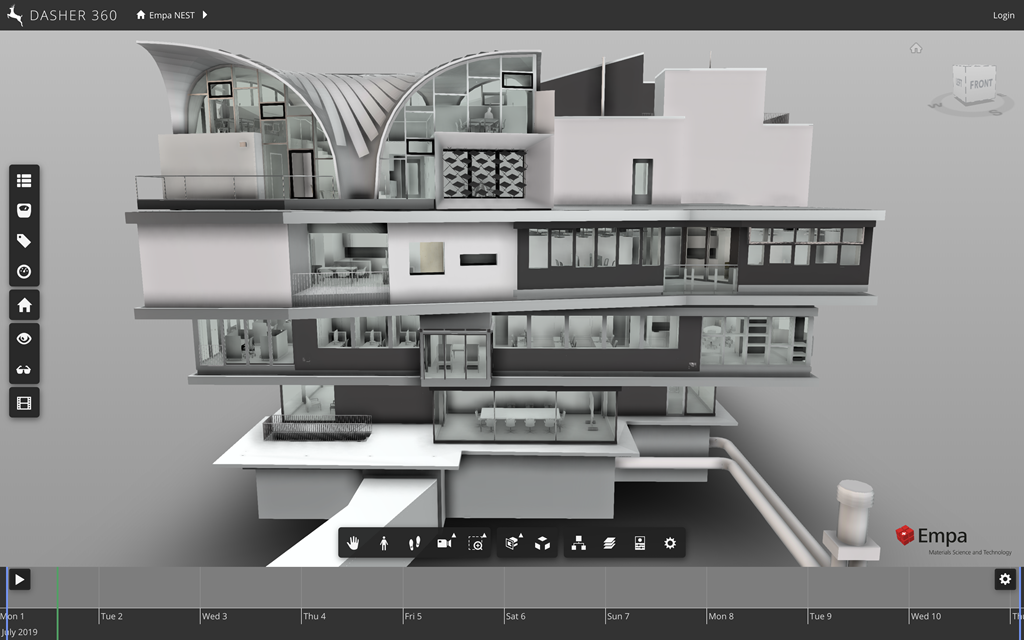Click the sensor scale icon in sidebar

[x=24, y=210]
